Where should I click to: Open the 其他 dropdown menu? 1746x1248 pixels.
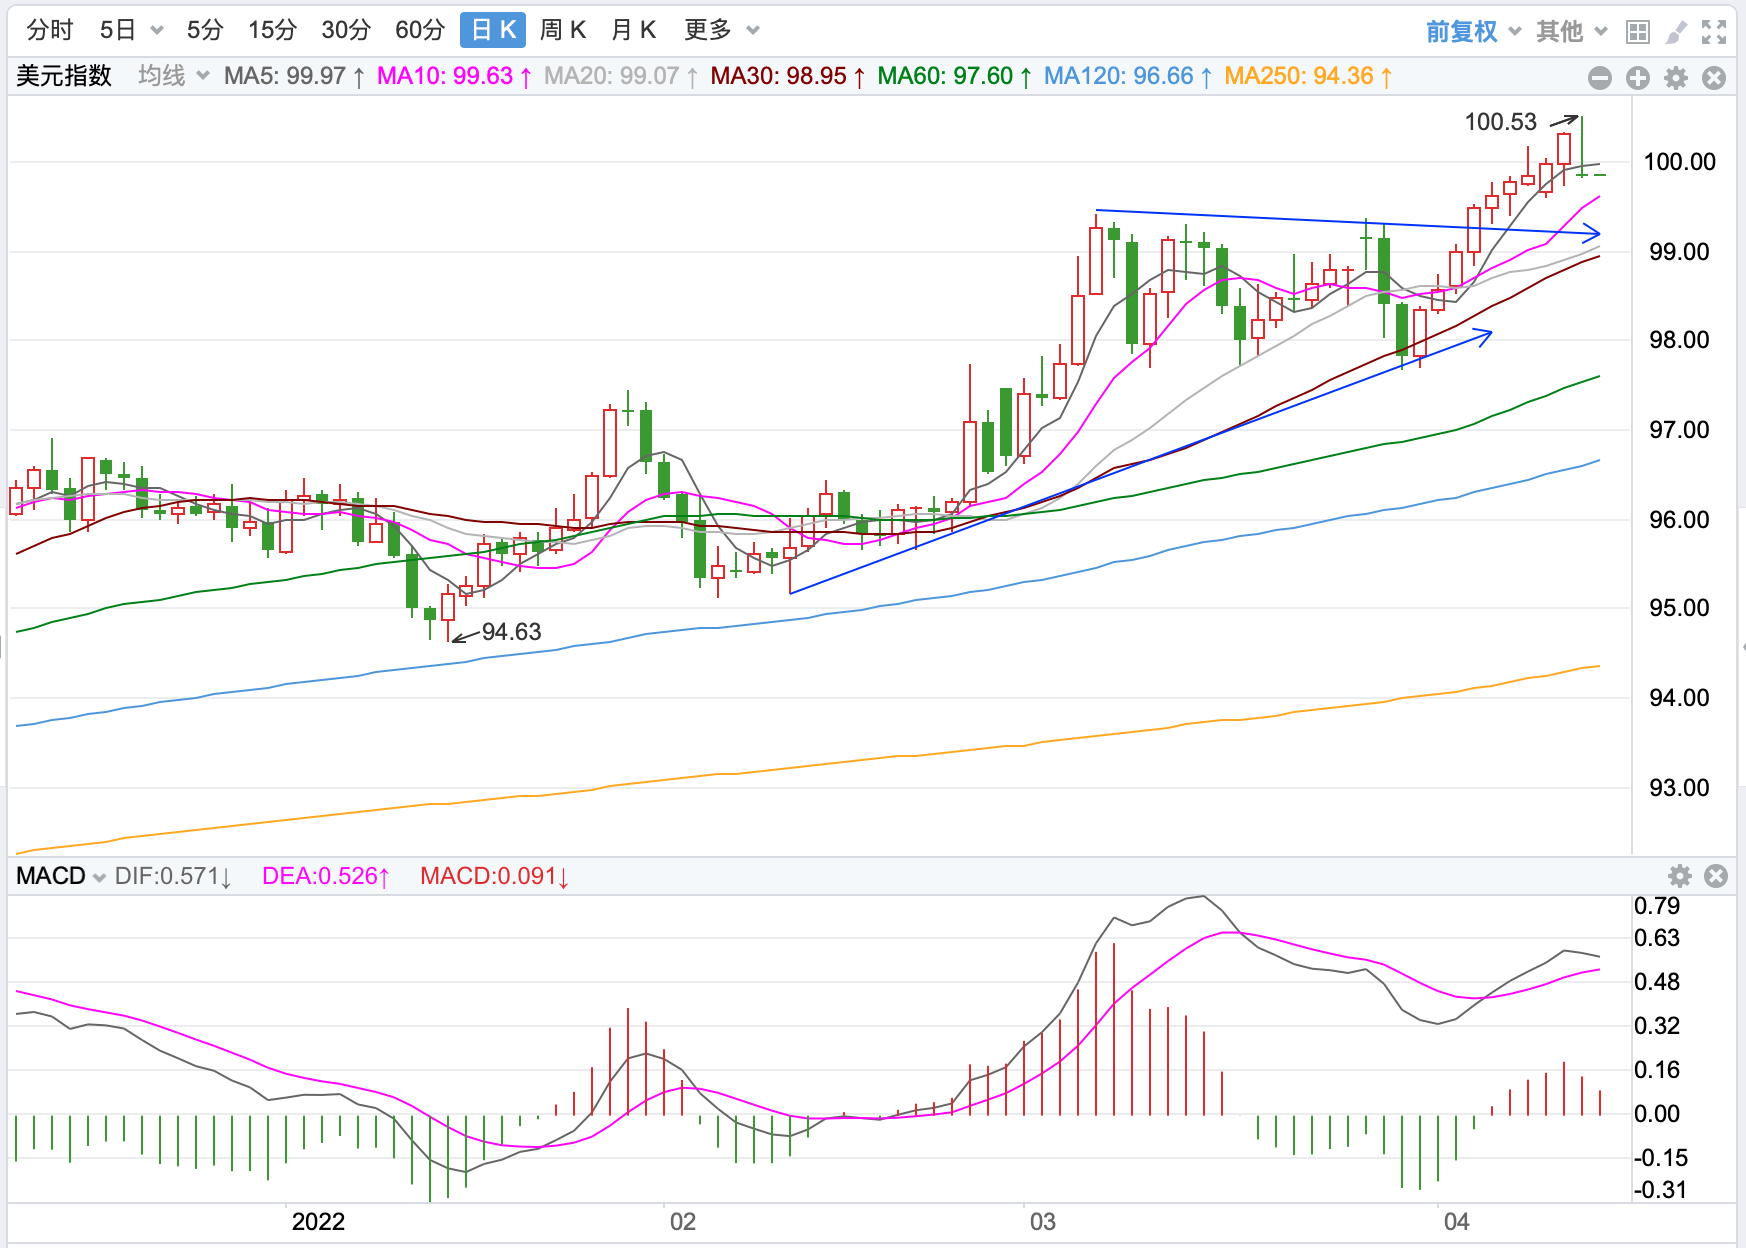[1571, 32]
